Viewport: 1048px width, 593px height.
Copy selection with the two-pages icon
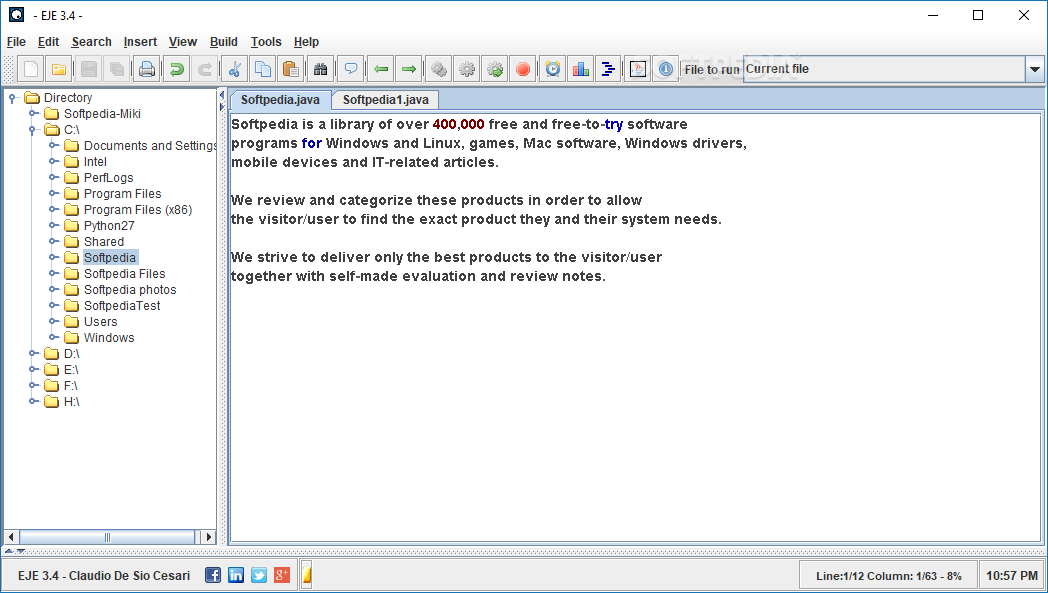[263, 69]
